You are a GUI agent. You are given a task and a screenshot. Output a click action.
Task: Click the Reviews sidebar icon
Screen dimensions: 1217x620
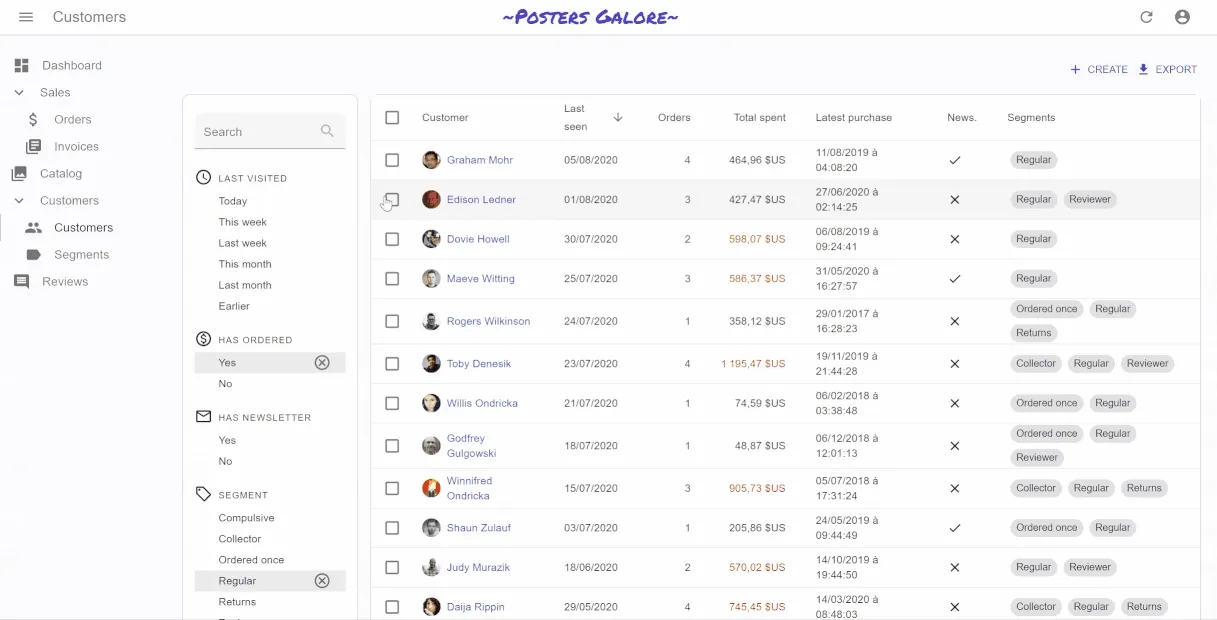(x=21, y=281)
